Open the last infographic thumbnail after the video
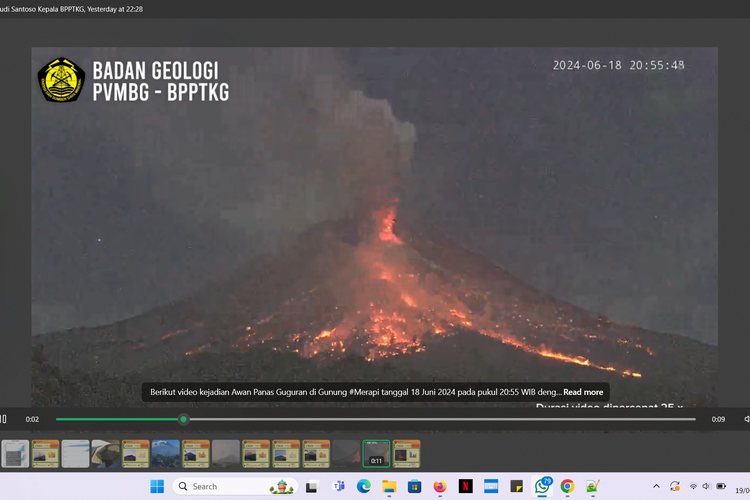 407,454
